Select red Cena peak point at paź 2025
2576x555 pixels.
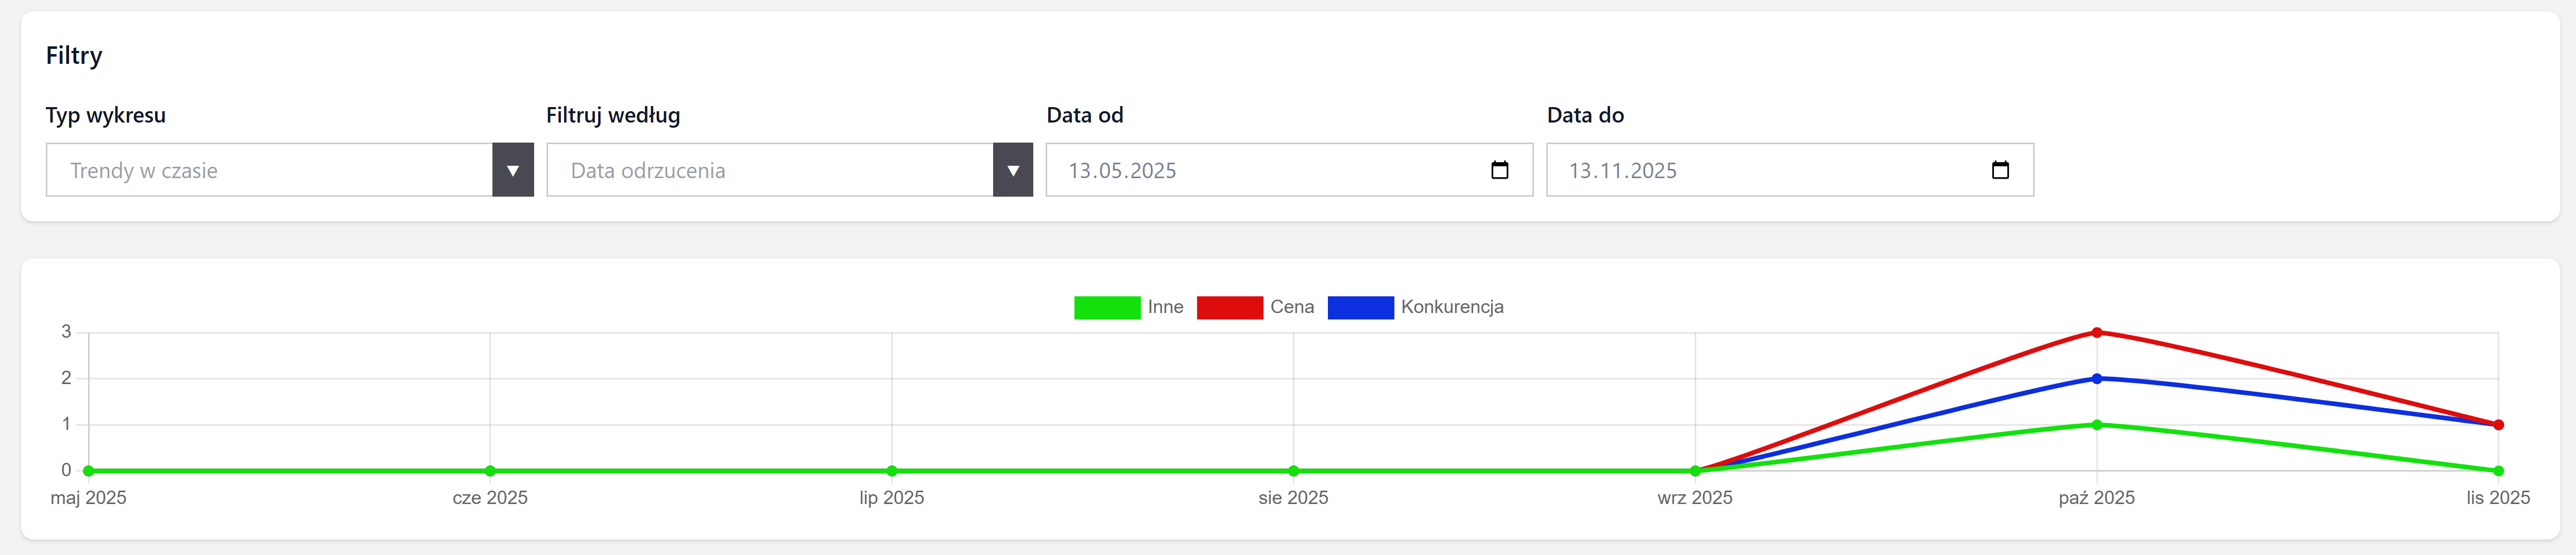tap(2096, 332)
